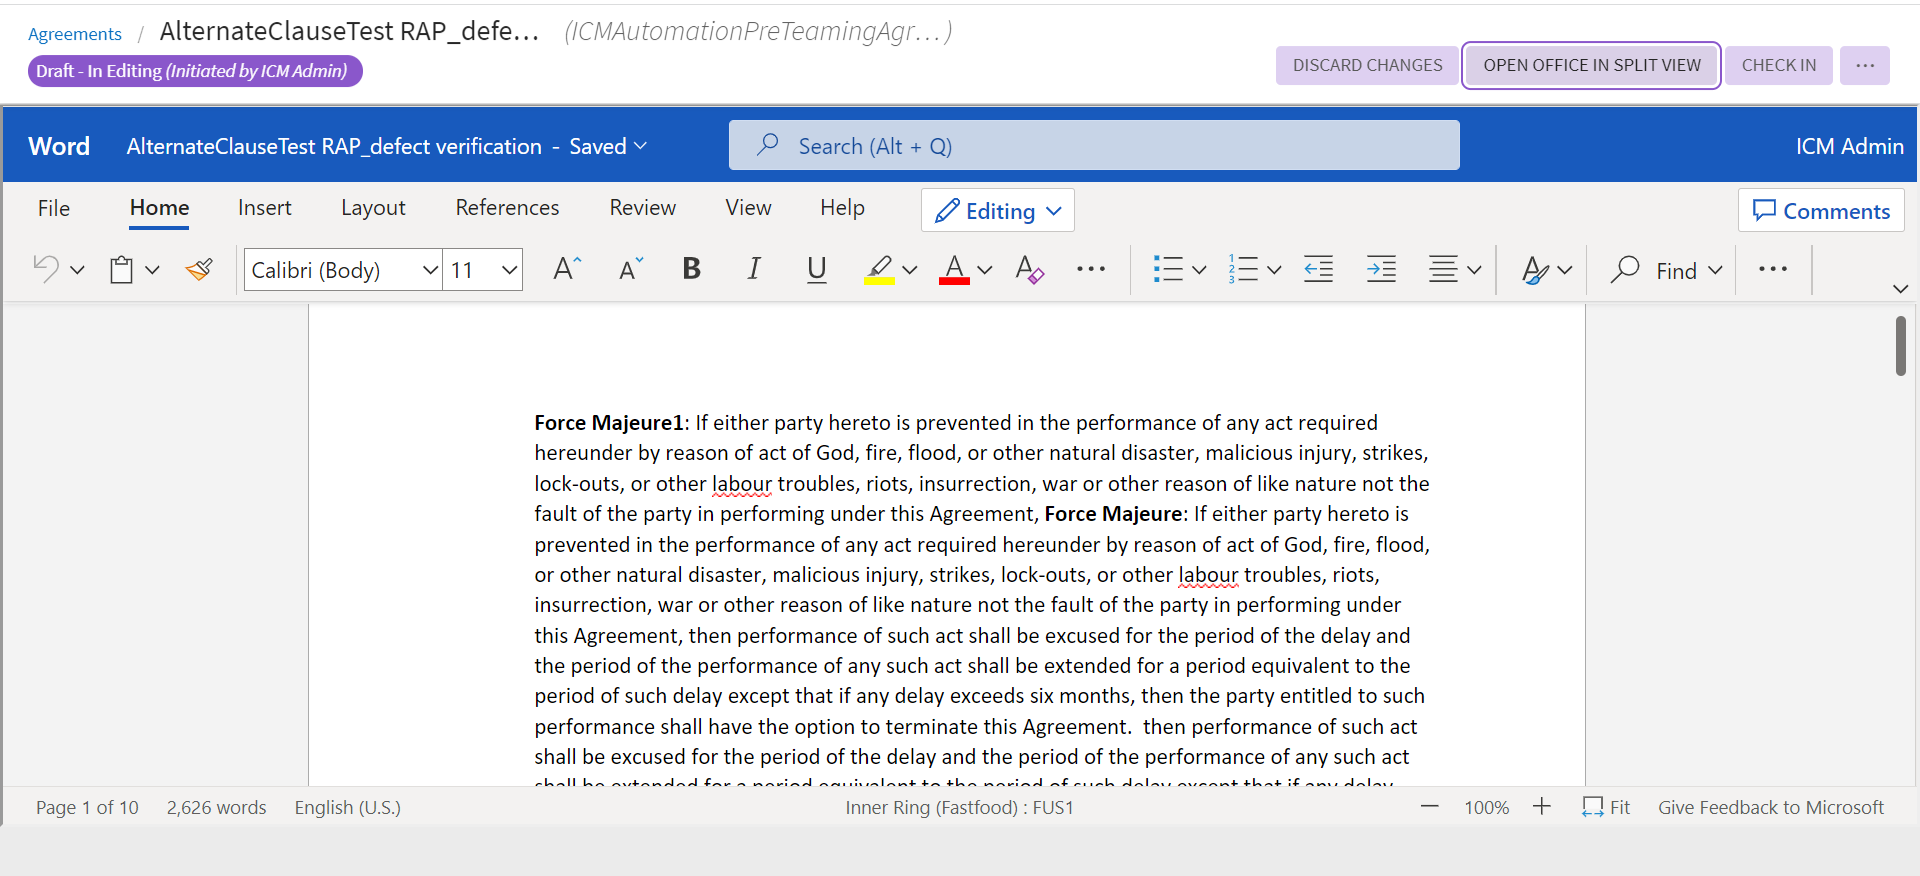This screenshot has height=876, width=1920.
Task: Follow the Agreements breadcrumb link
Action: coord(75,34)
